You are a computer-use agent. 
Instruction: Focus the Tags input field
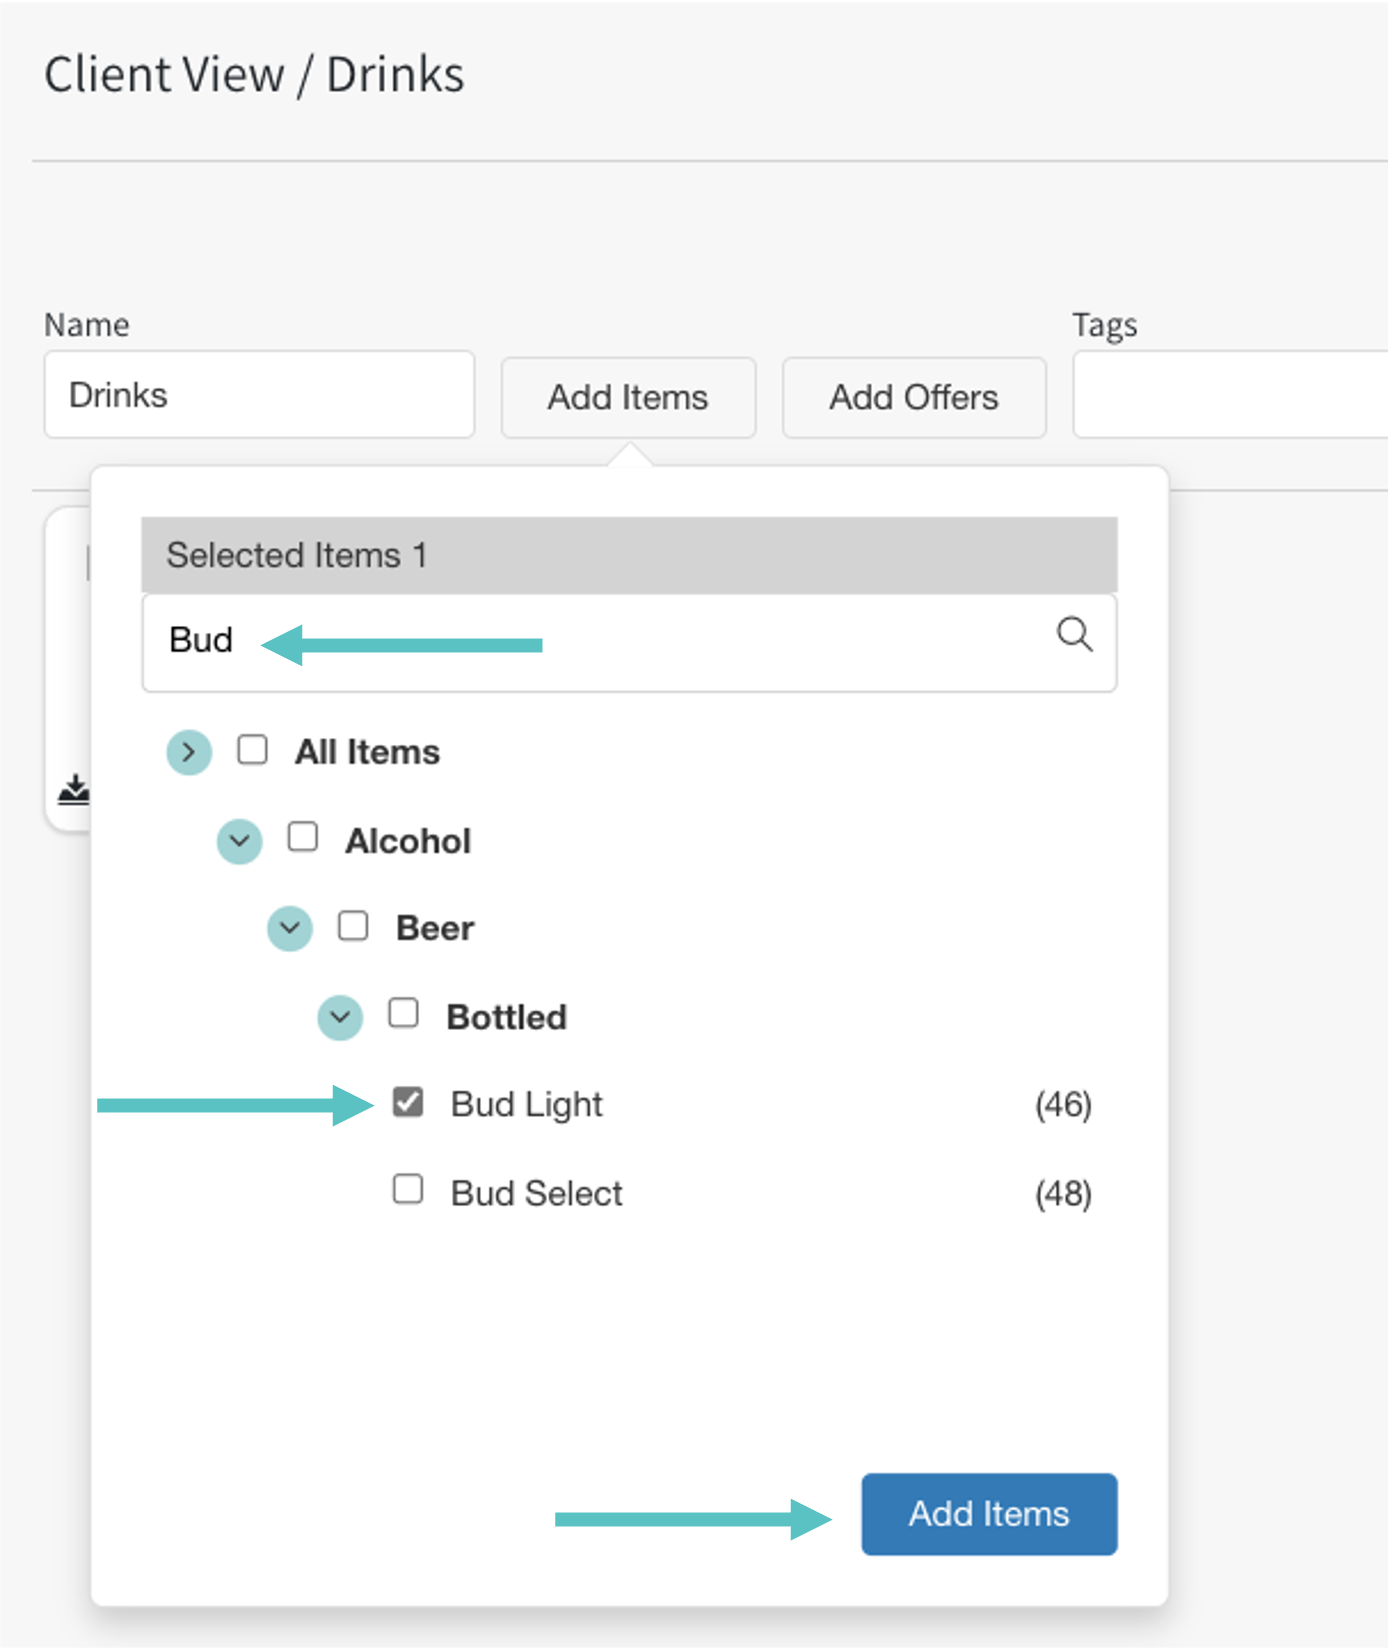1230,394
